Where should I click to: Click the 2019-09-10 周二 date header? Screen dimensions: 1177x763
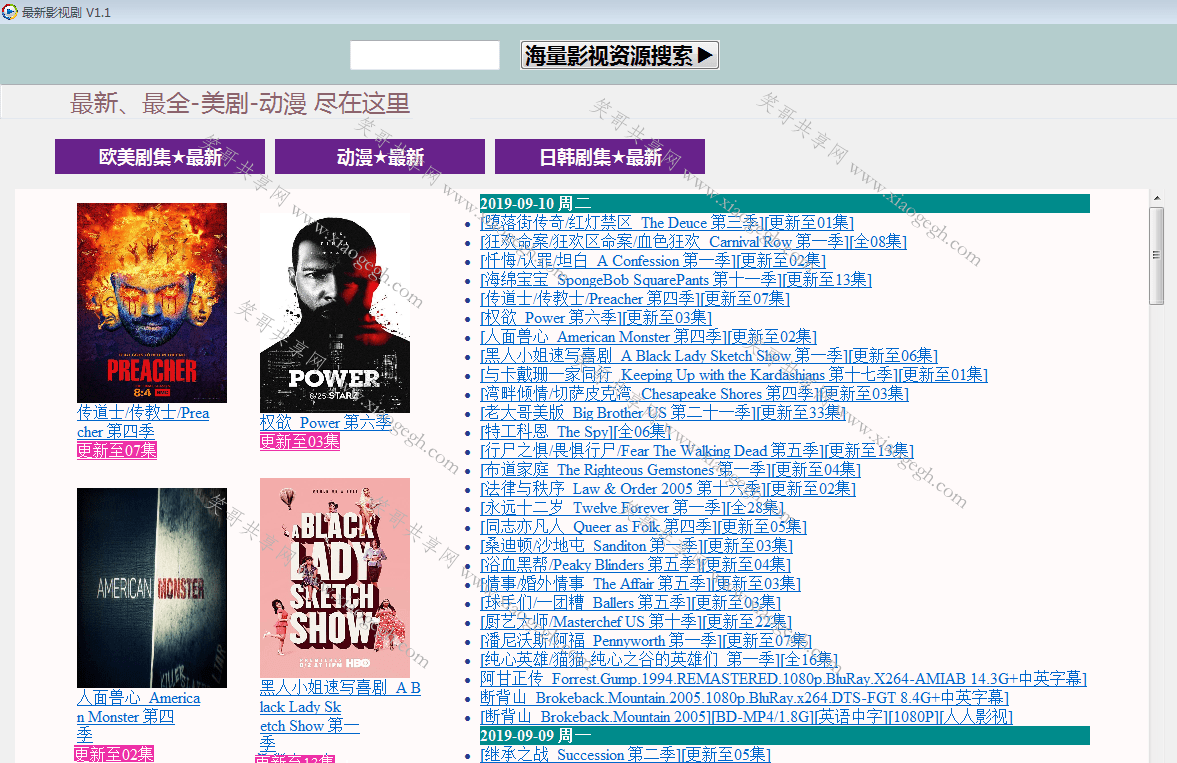[x=784, y=204]
